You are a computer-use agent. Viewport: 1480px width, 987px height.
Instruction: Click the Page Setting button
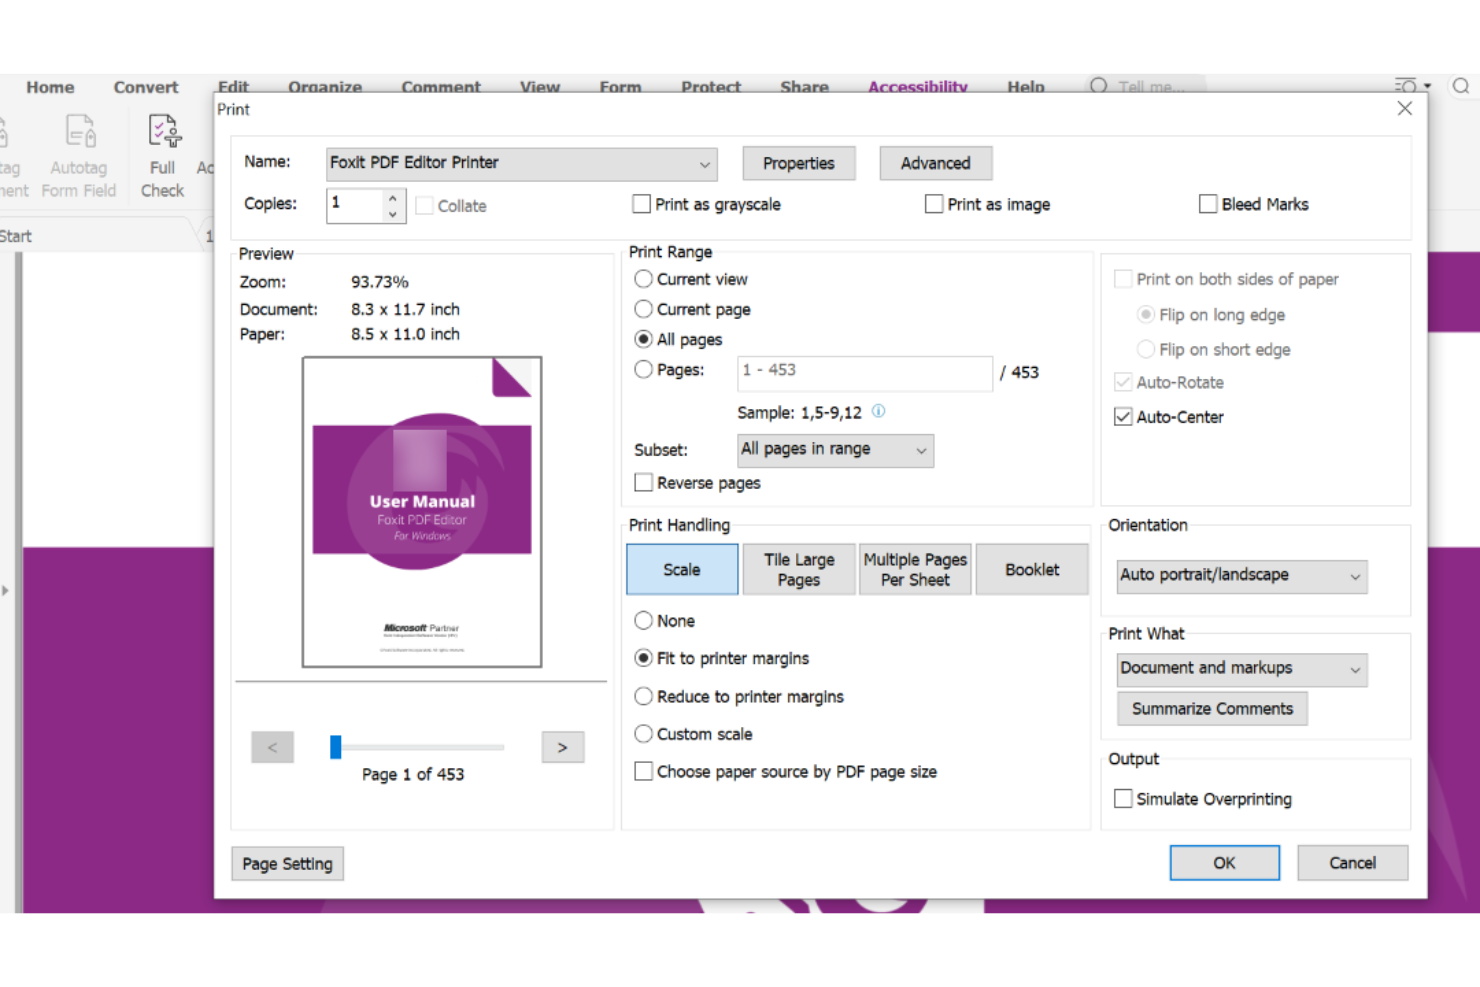pyautogui.click(x=288, y=863)
